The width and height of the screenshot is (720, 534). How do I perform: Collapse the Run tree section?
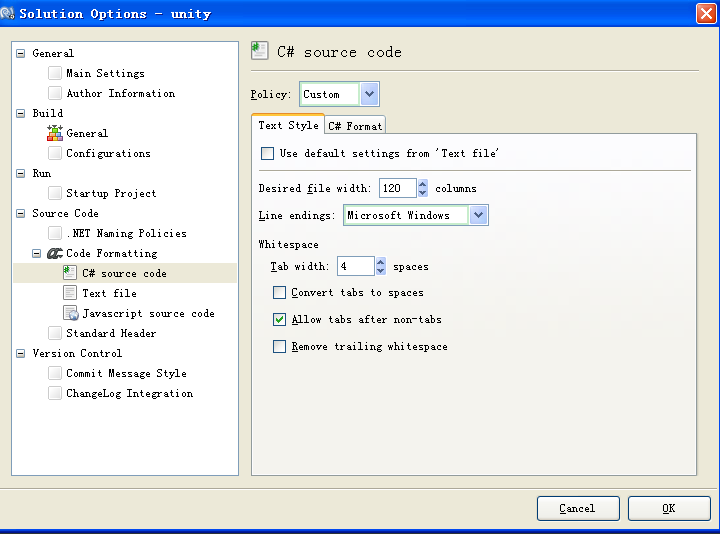pos(21,173)
